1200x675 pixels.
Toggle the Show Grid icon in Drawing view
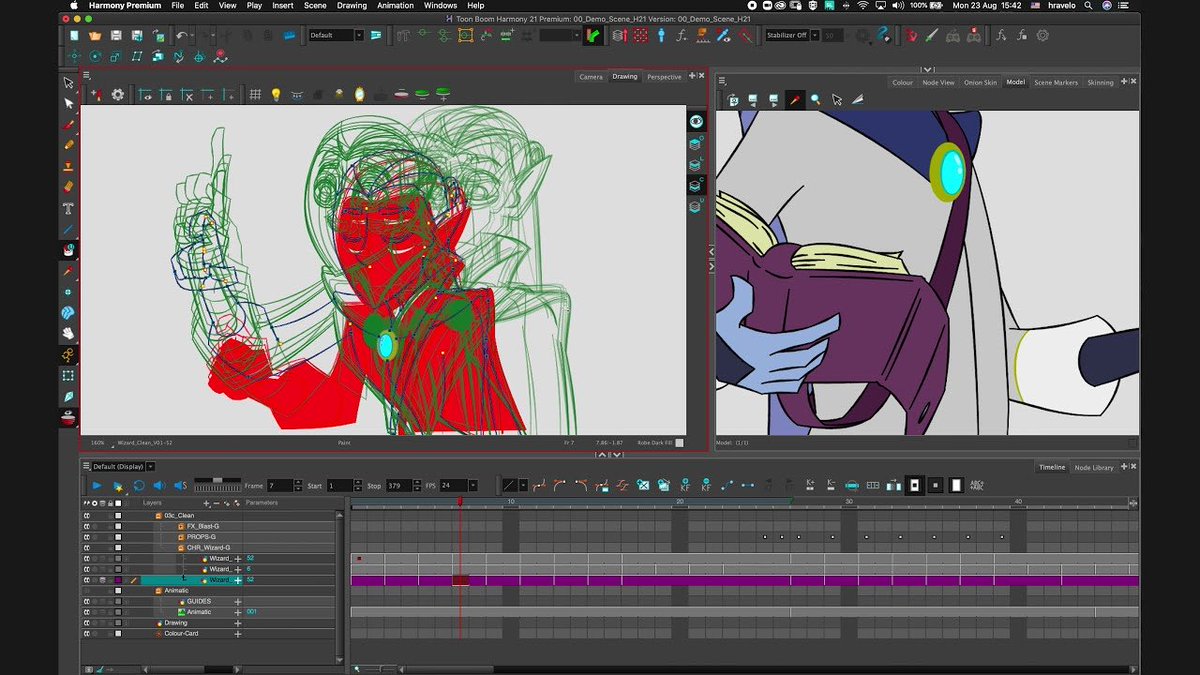[255, 95]
